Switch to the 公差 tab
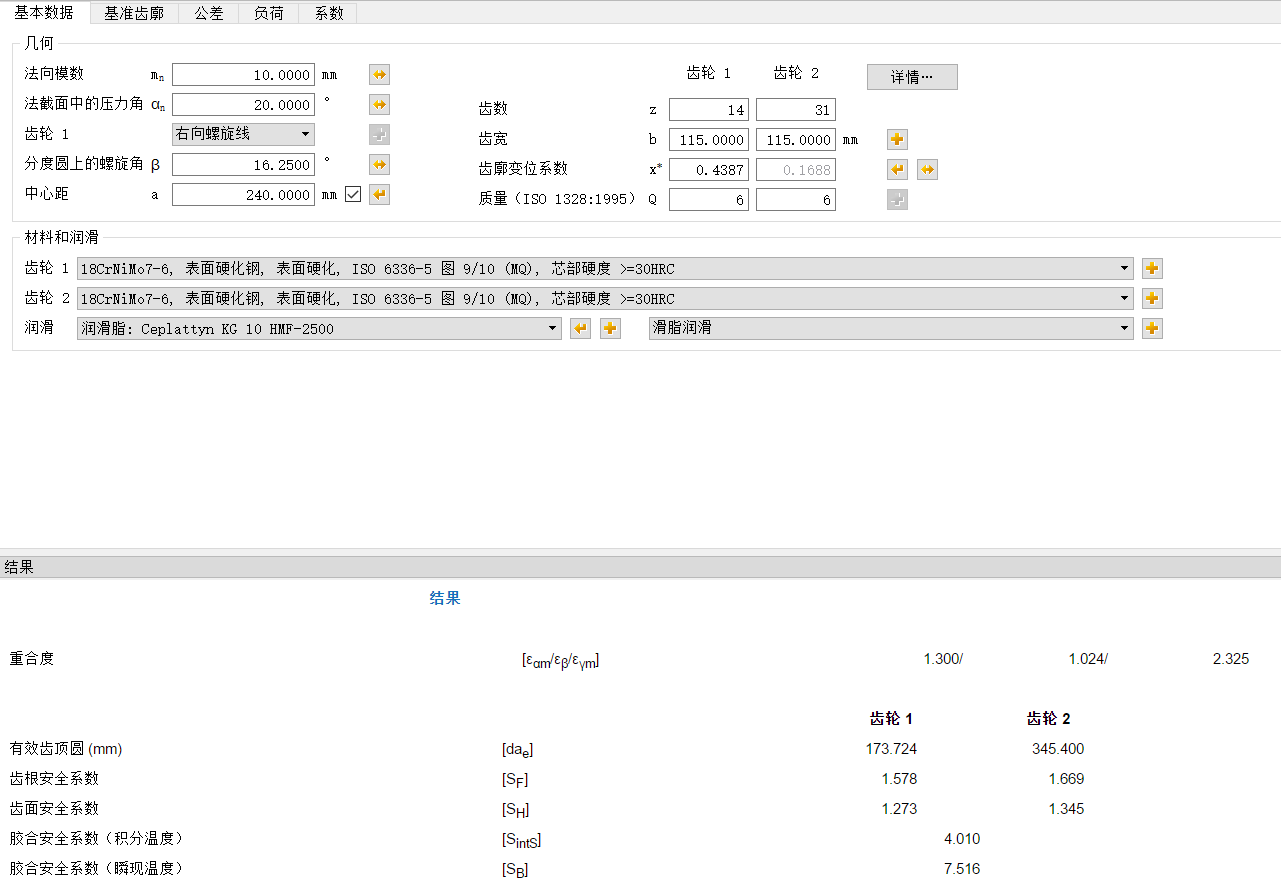Viewport: 1281px width, 893px height. (209, 13)
